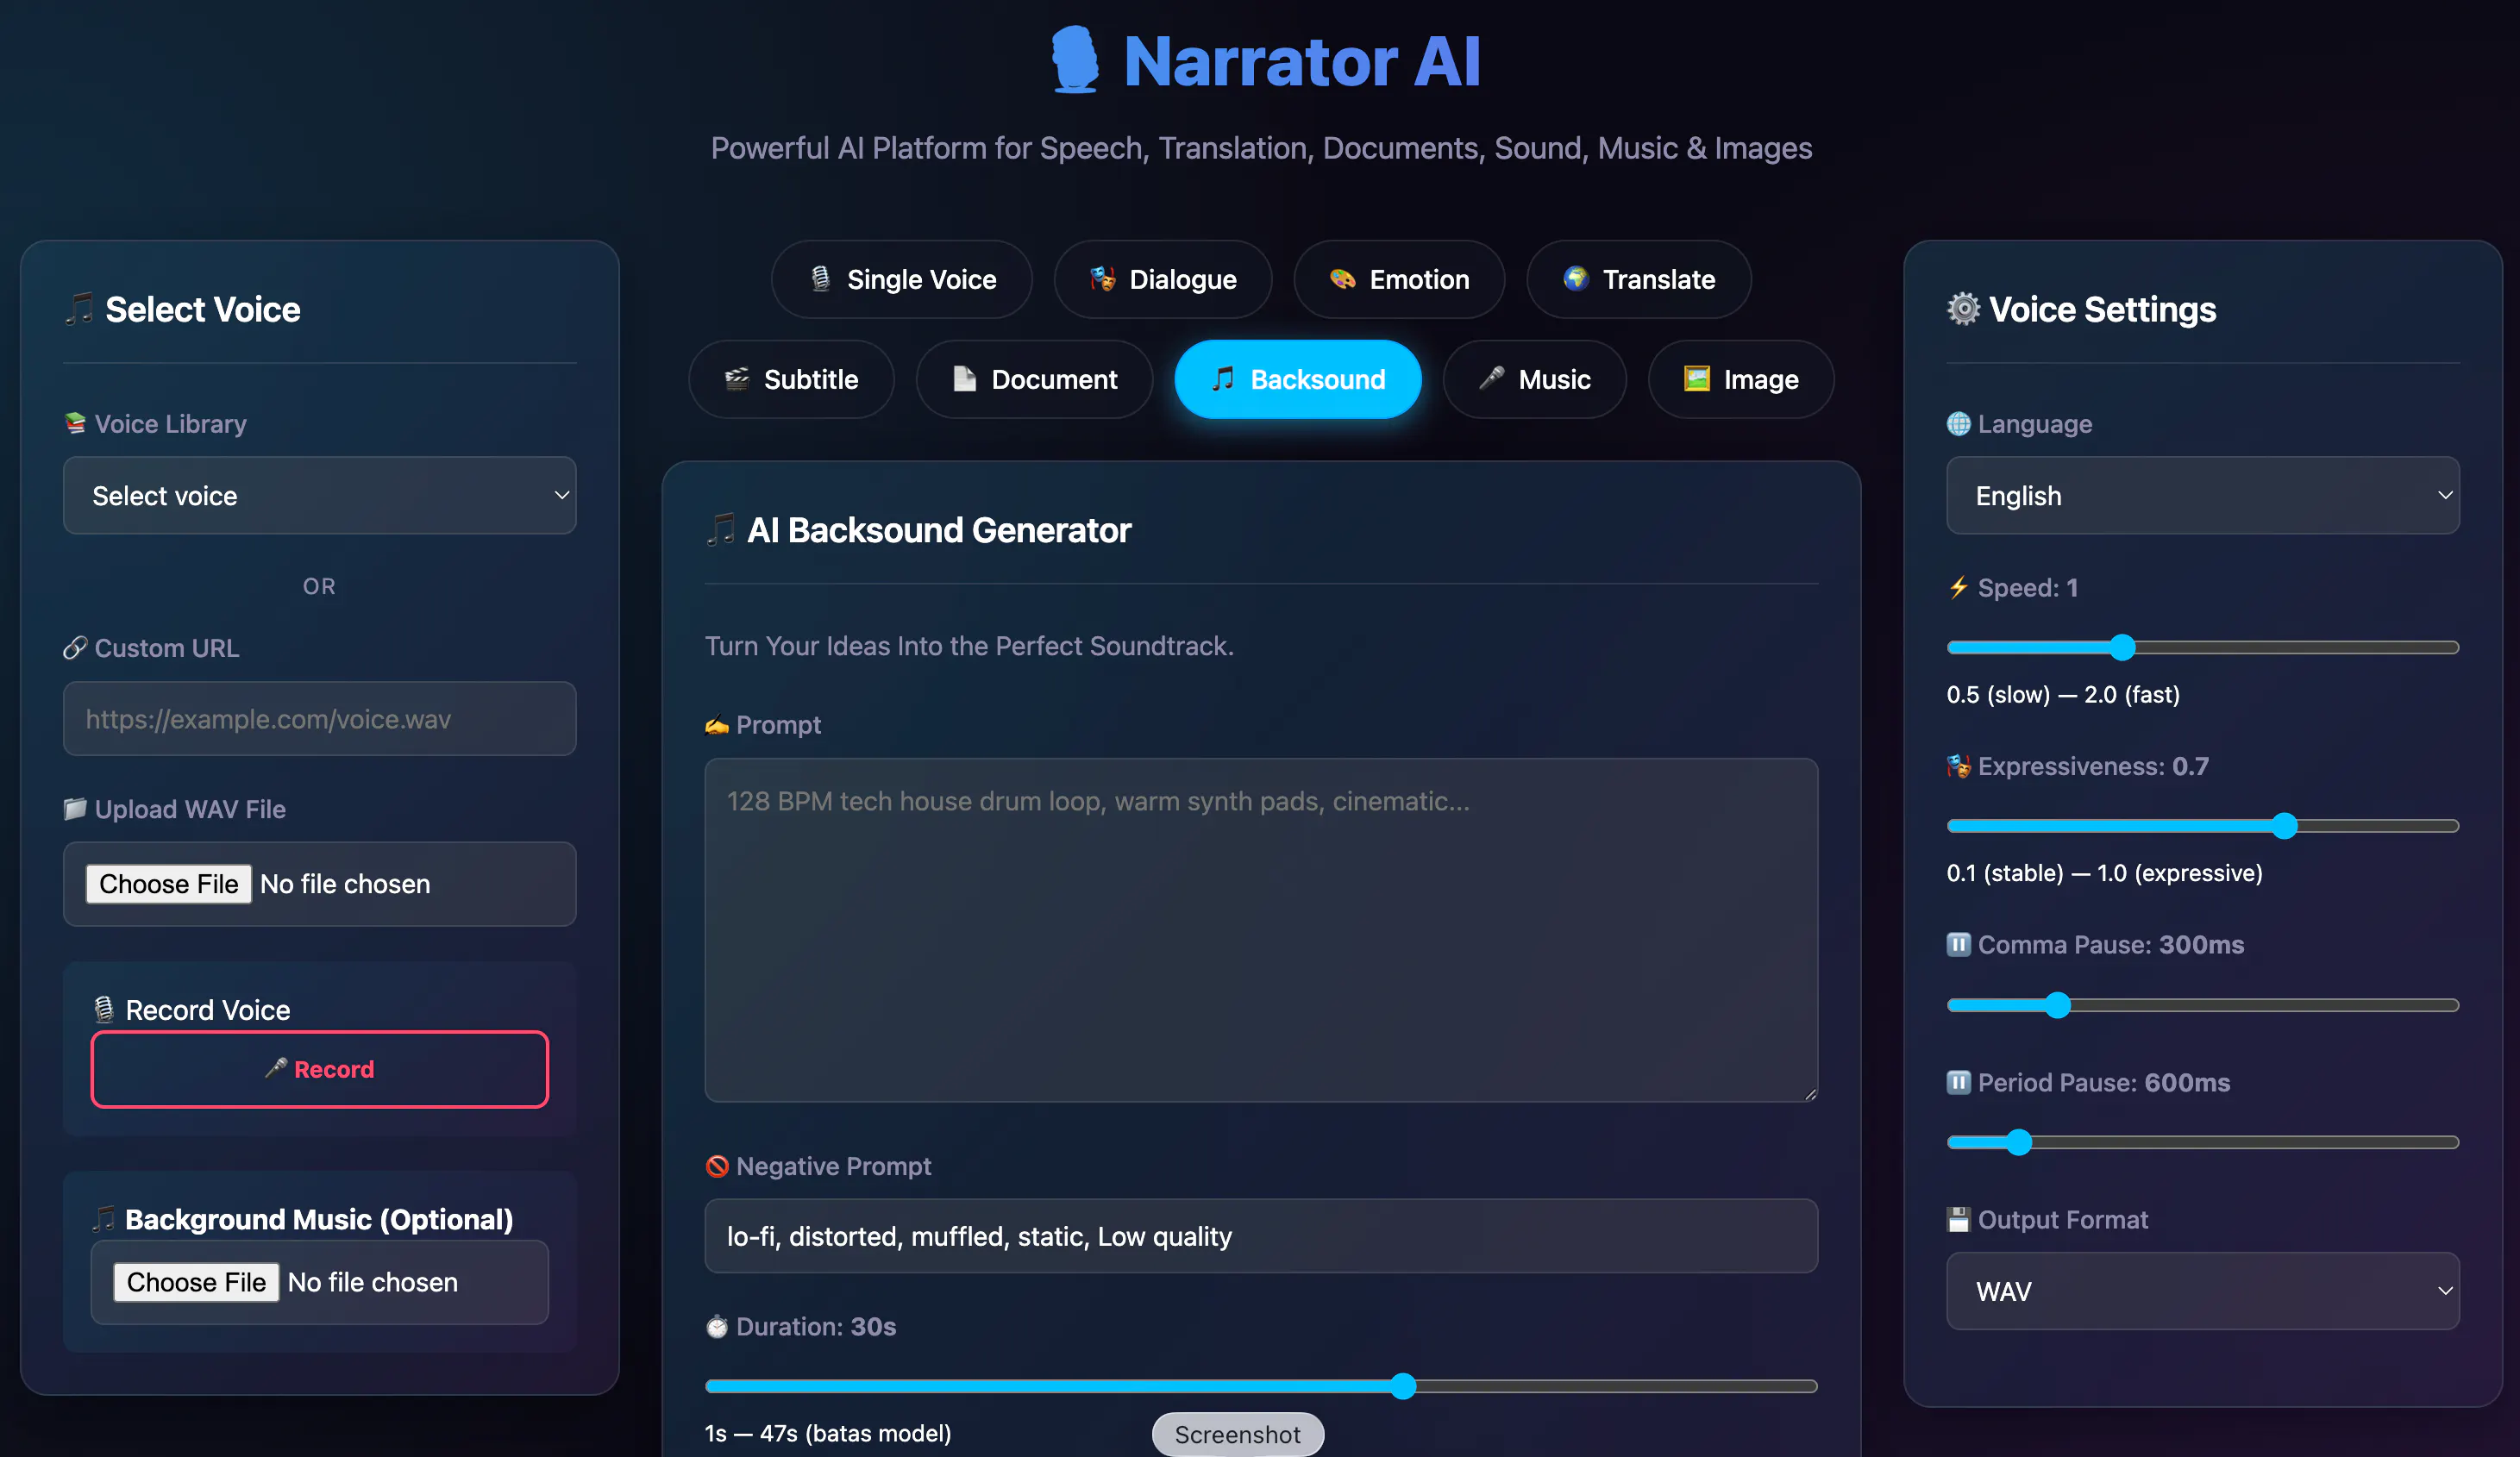Open the Voice Library select voice dropdown
The image size is (2520, 1457).
[320, 495]
